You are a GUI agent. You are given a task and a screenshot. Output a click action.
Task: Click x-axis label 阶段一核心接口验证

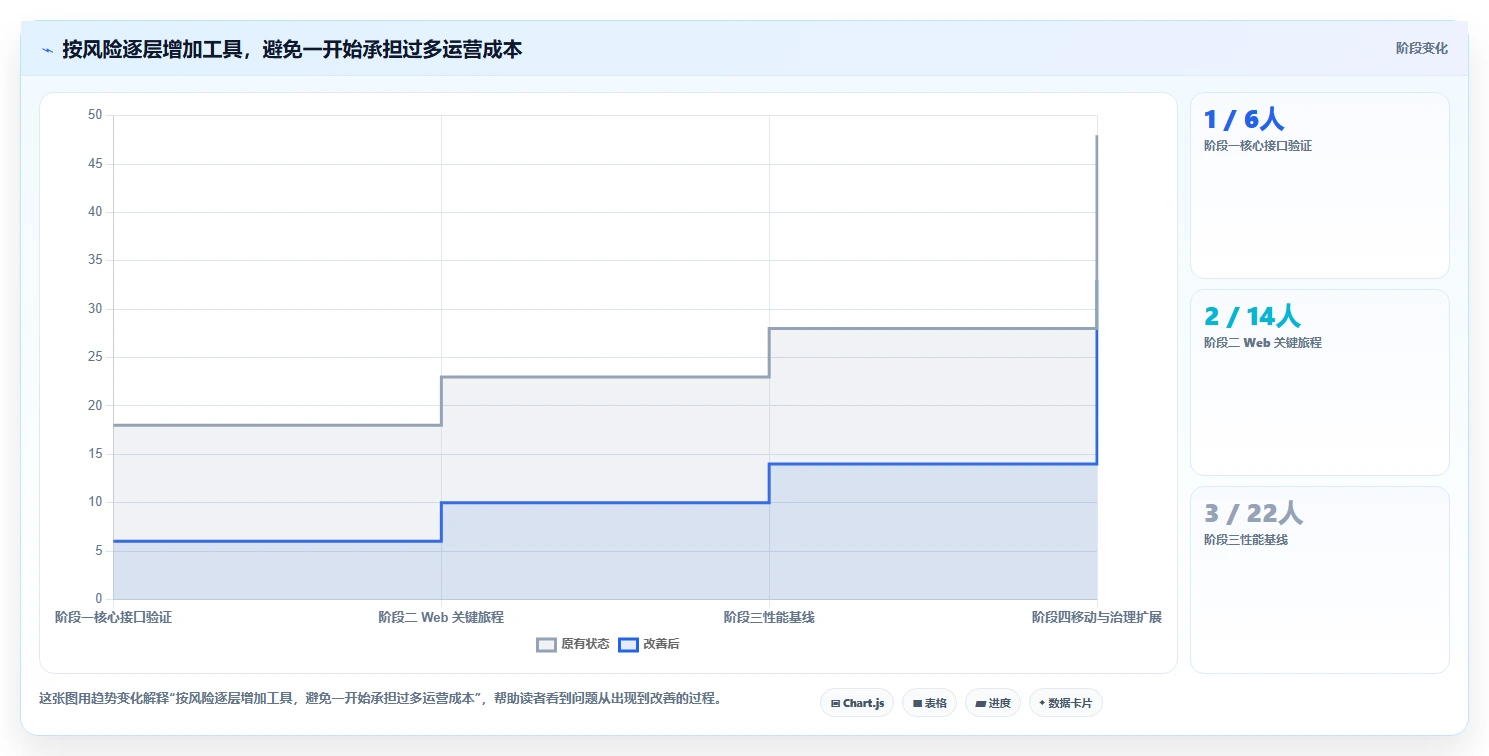tap(113, 618)
